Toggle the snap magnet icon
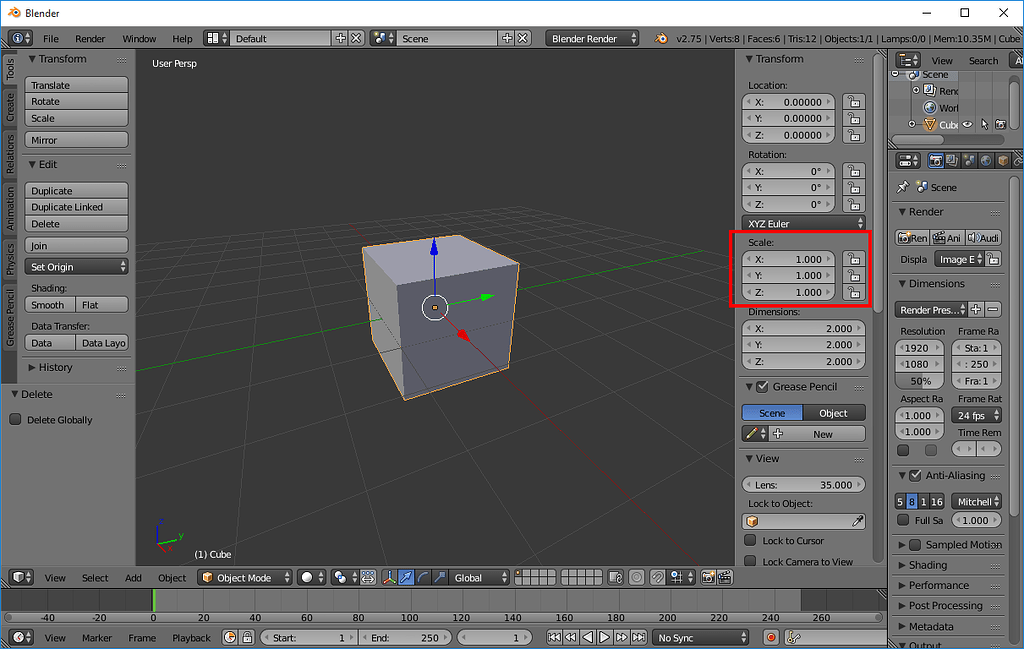The image size is (1024, 649). pos(658,578)
